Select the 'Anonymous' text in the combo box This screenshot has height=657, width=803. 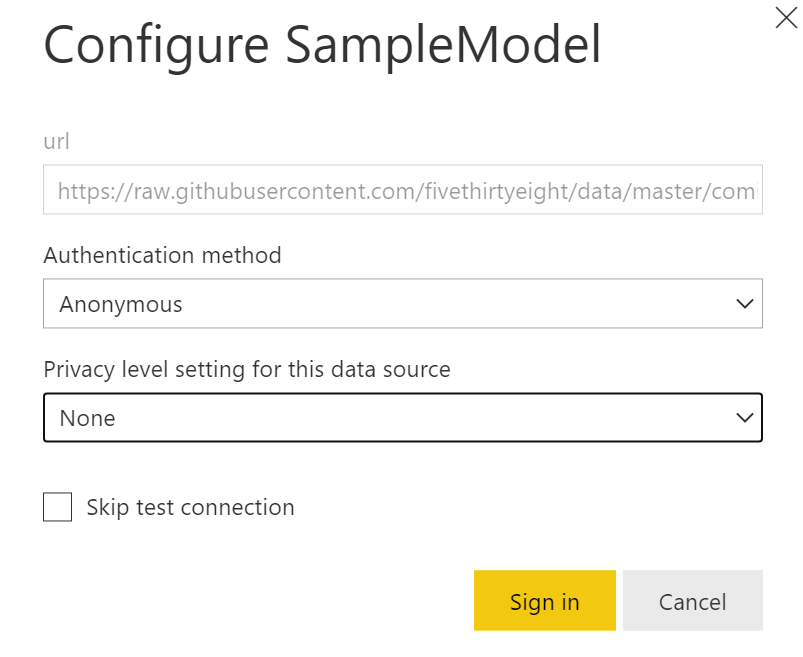121,305
